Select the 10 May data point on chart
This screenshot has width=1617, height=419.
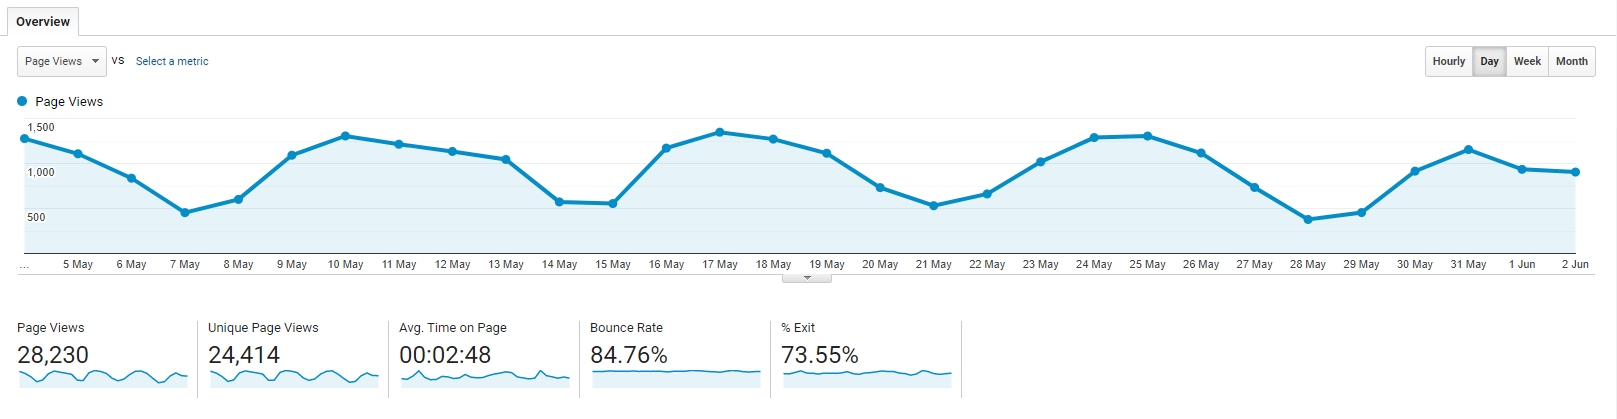point(345,136)
